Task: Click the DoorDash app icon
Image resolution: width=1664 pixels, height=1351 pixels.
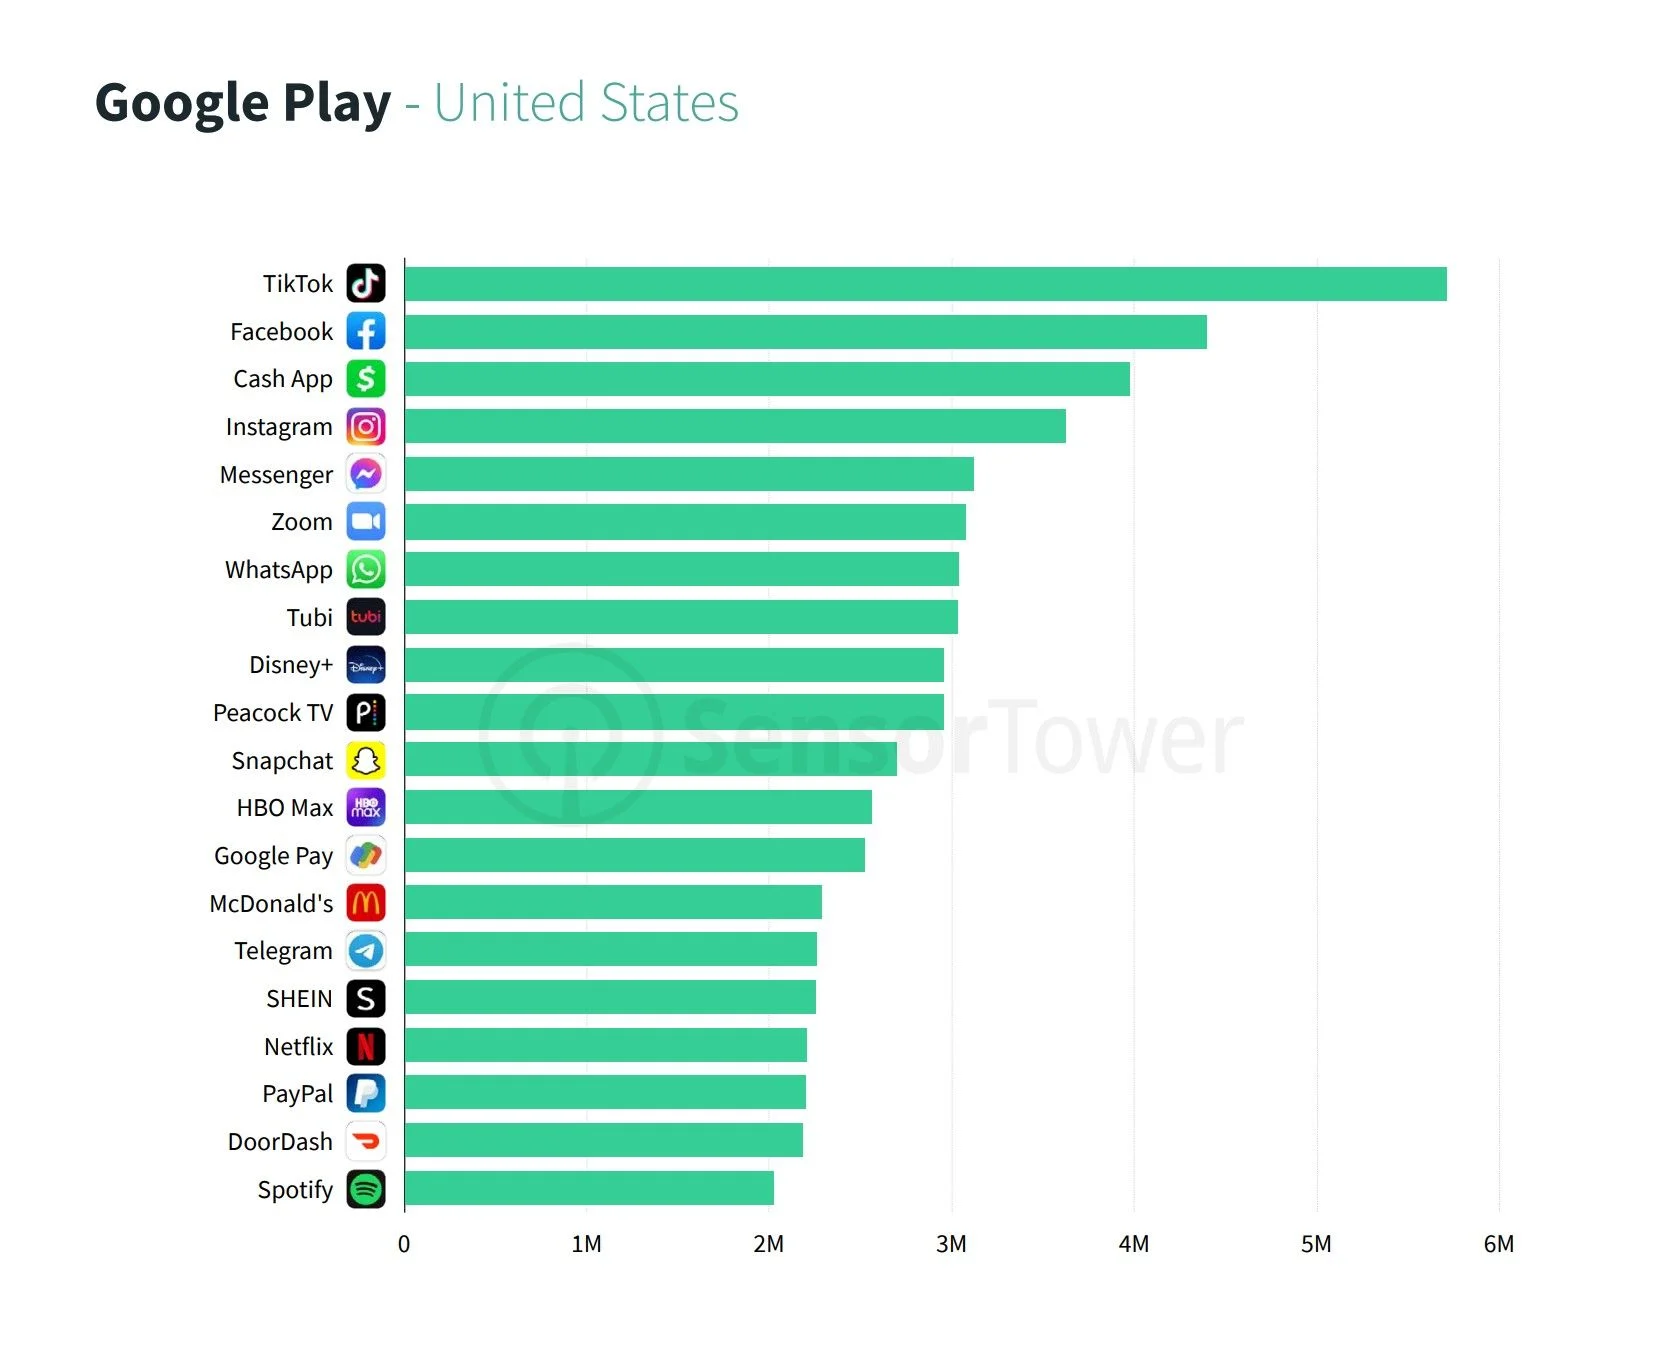Action: (366, 1142)
